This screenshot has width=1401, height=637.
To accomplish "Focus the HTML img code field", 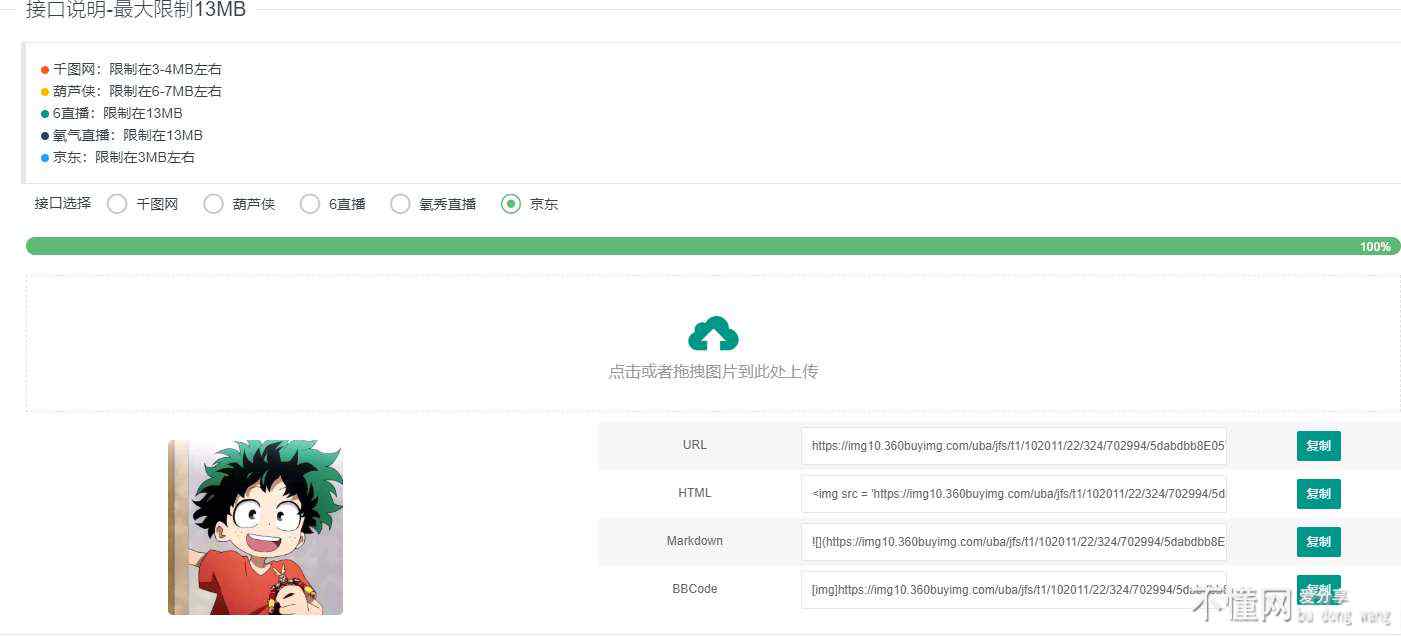I will (x=1013, y=494).
